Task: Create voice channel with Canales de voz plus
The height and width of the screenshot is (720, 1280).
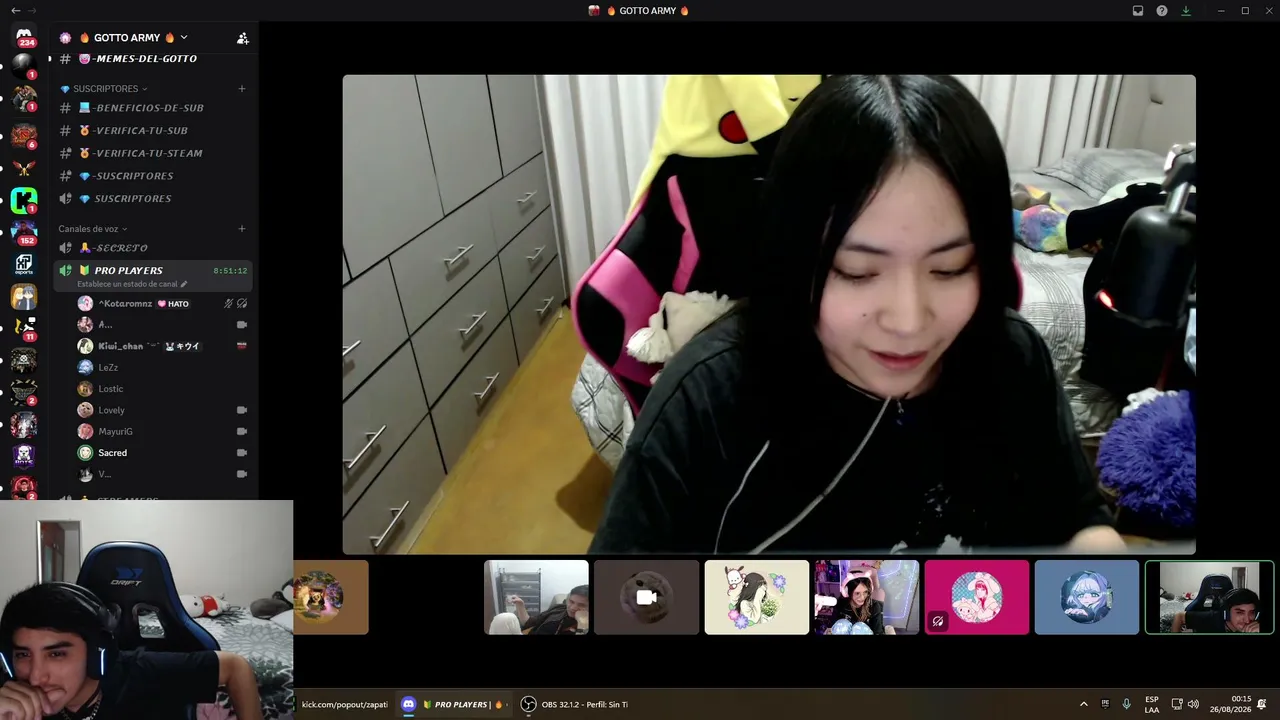Action: pos(242,229)
